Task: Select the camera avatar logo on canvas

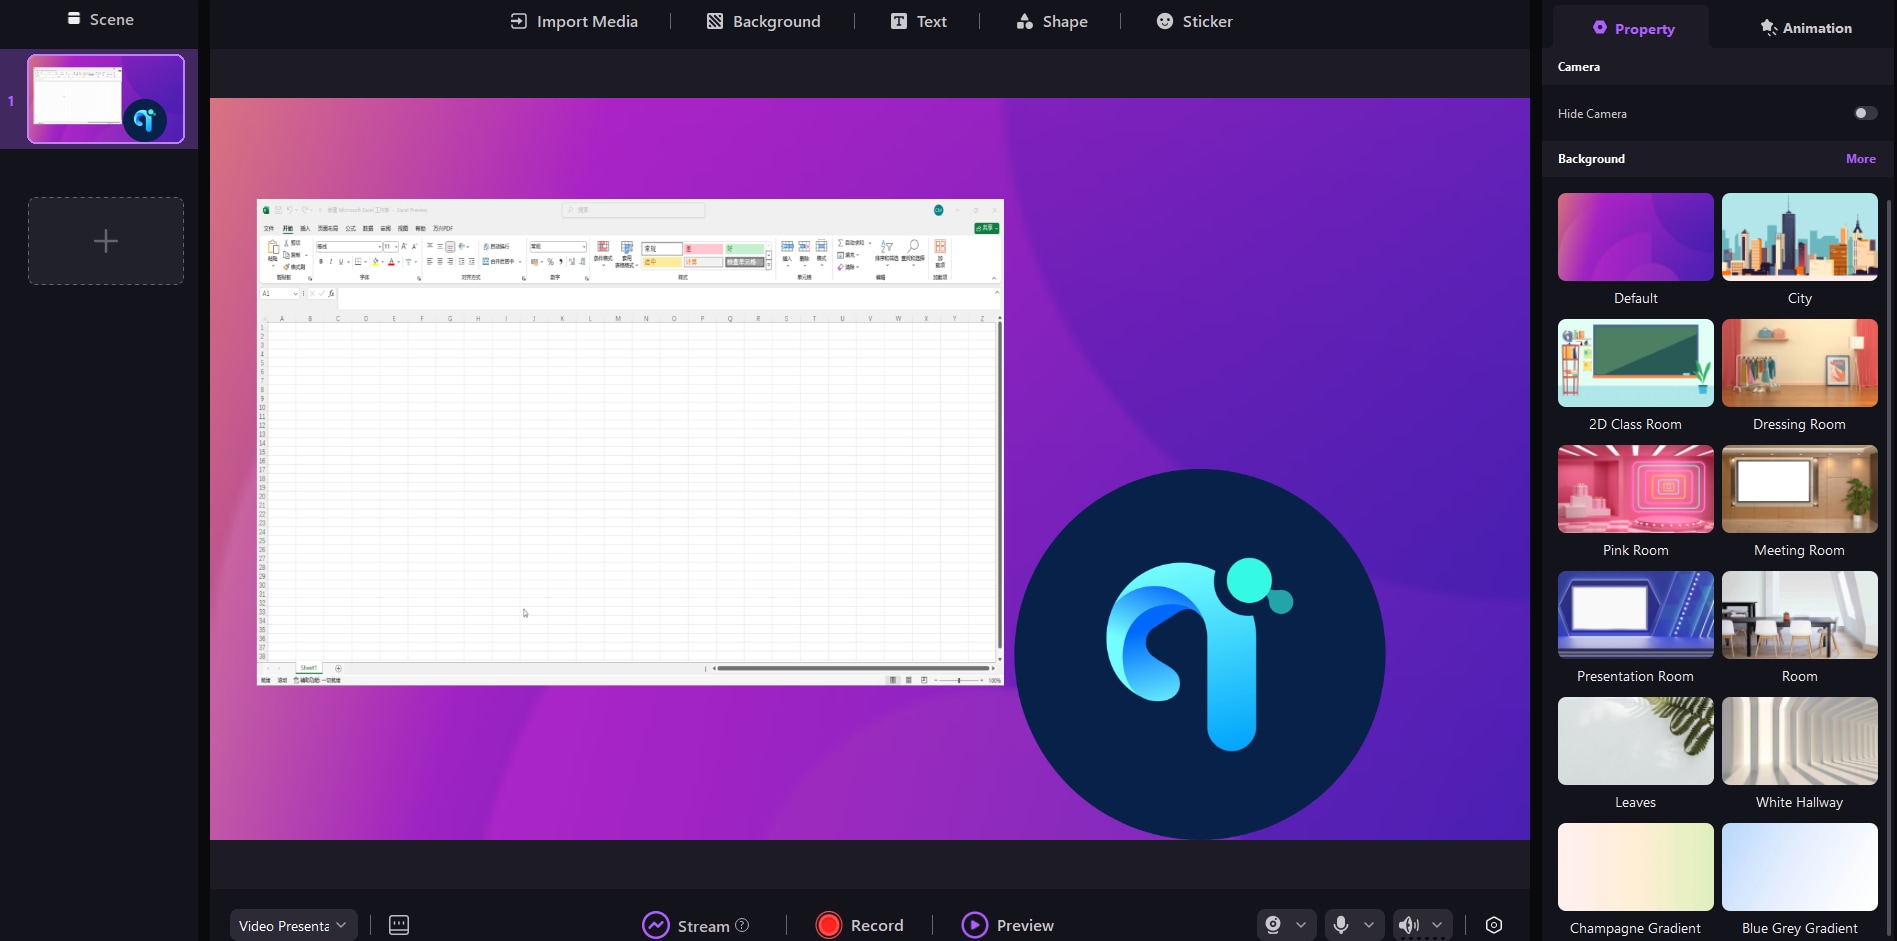Action: click(x=1200, y=654)
